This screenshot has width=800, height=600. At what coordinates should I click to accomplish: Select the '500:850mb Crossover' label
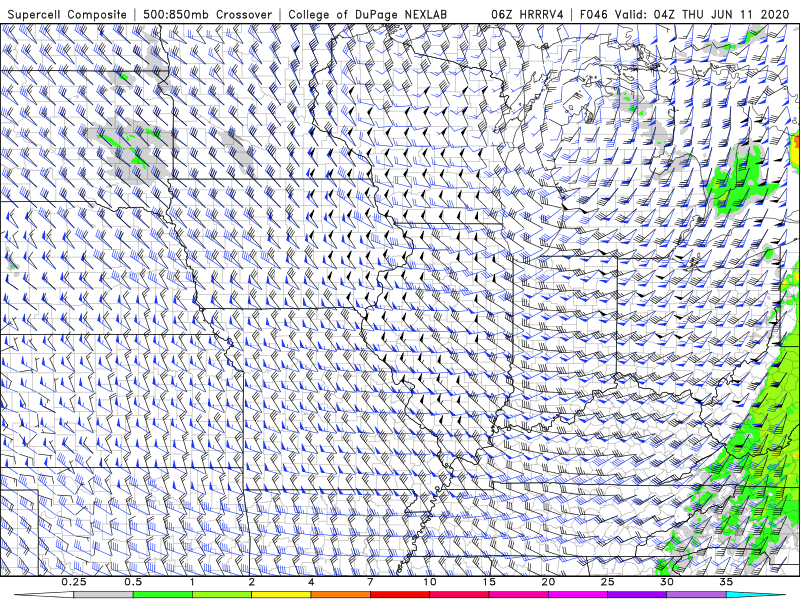208,14
